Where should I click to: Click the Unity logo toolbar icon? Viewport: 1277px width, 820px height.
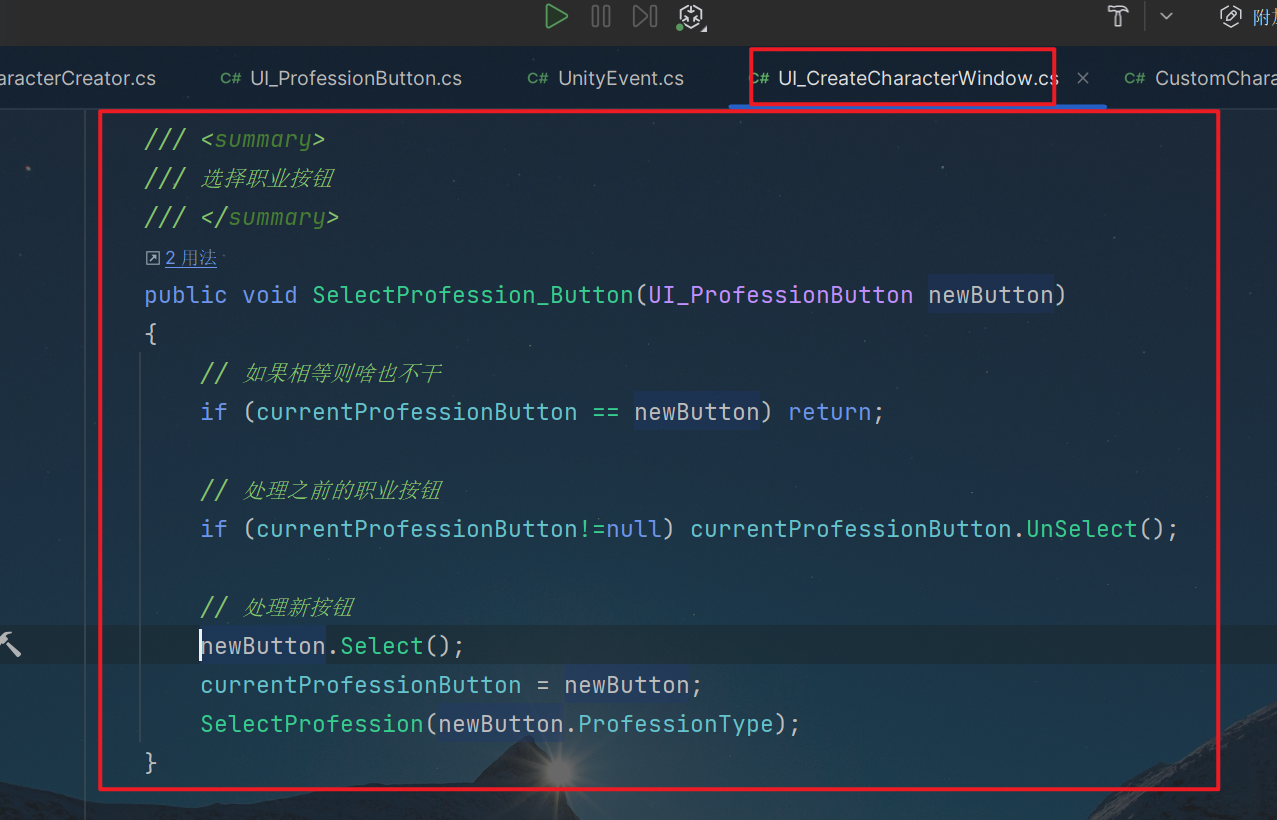[690, 16]
